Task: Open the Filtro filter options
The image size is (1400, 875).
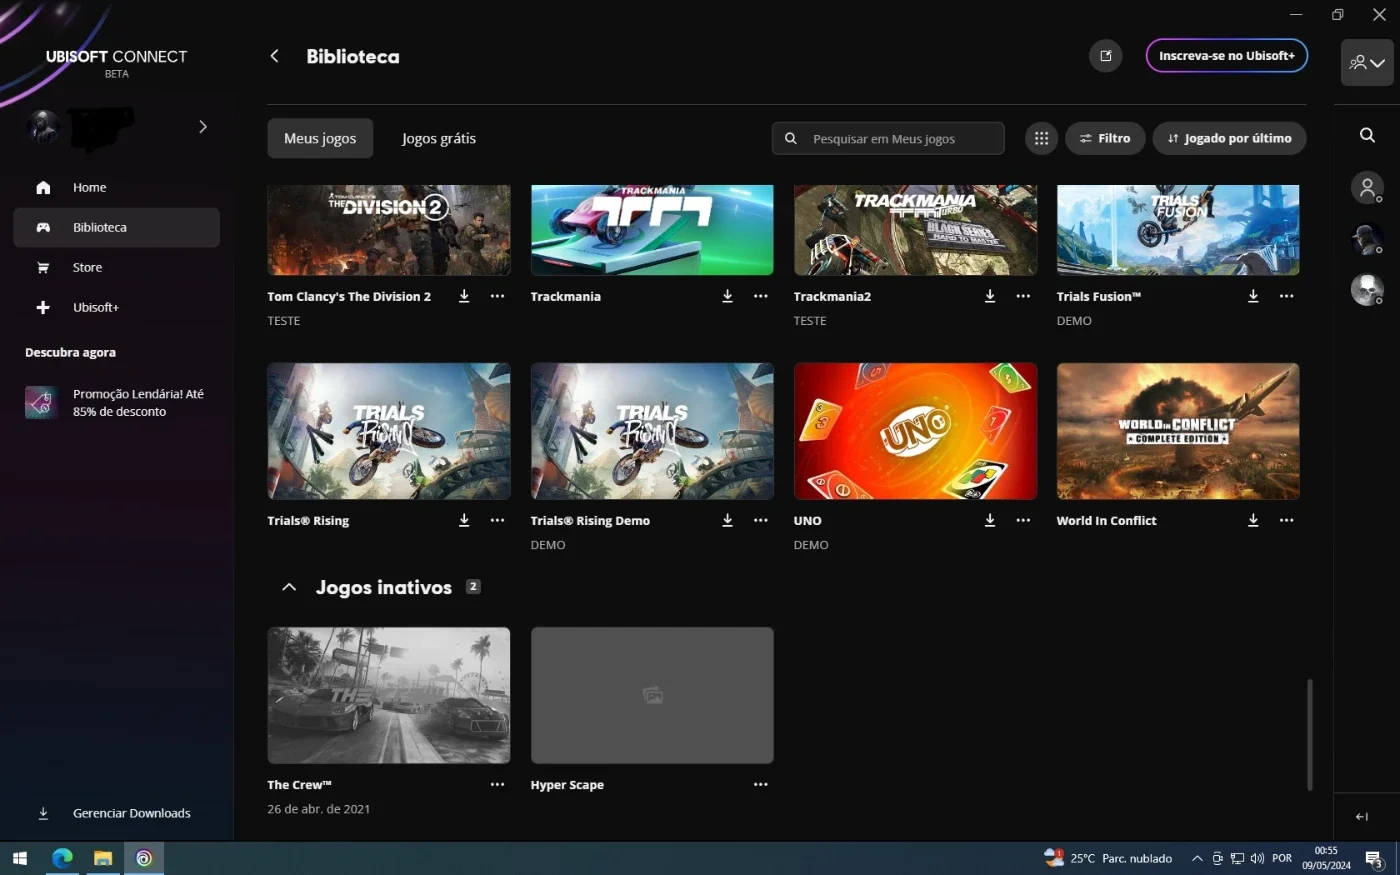Action: (x=1105, y=138)
